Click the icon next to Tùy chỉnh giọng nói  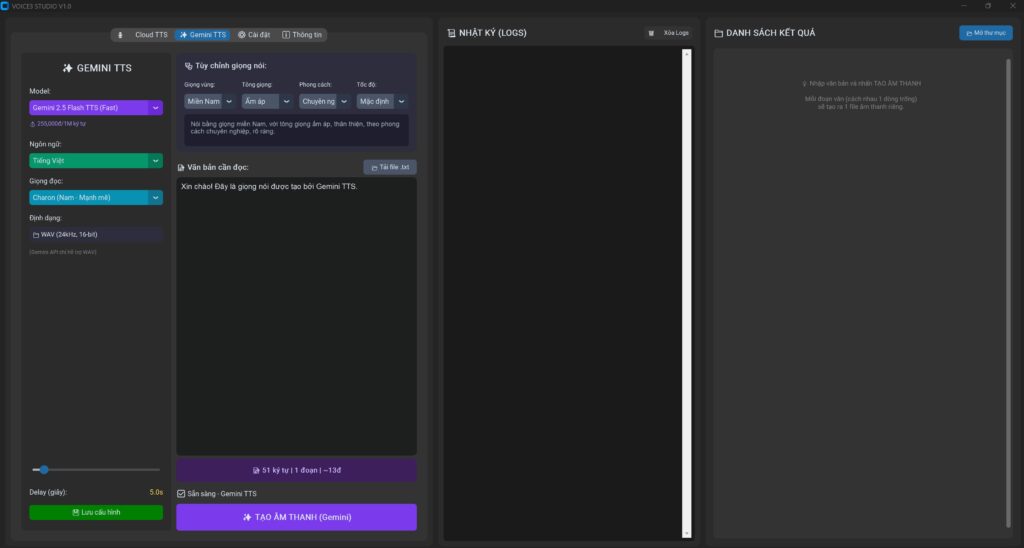coord(188,66)
